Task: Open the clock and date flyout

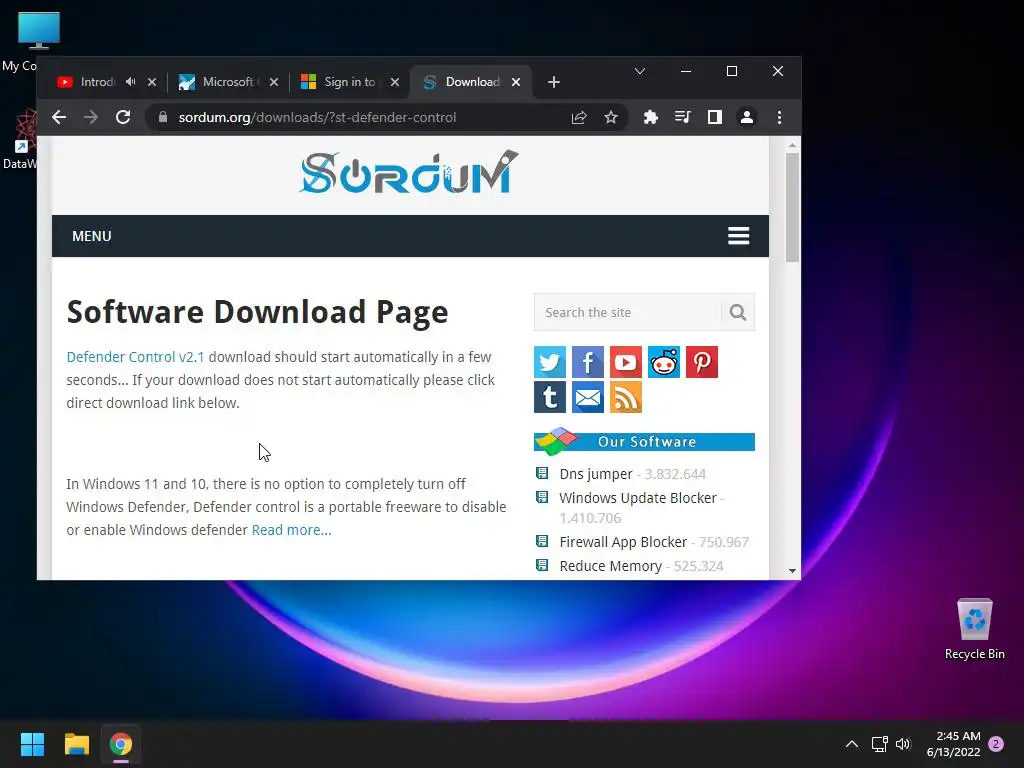Action: [953, 744]
